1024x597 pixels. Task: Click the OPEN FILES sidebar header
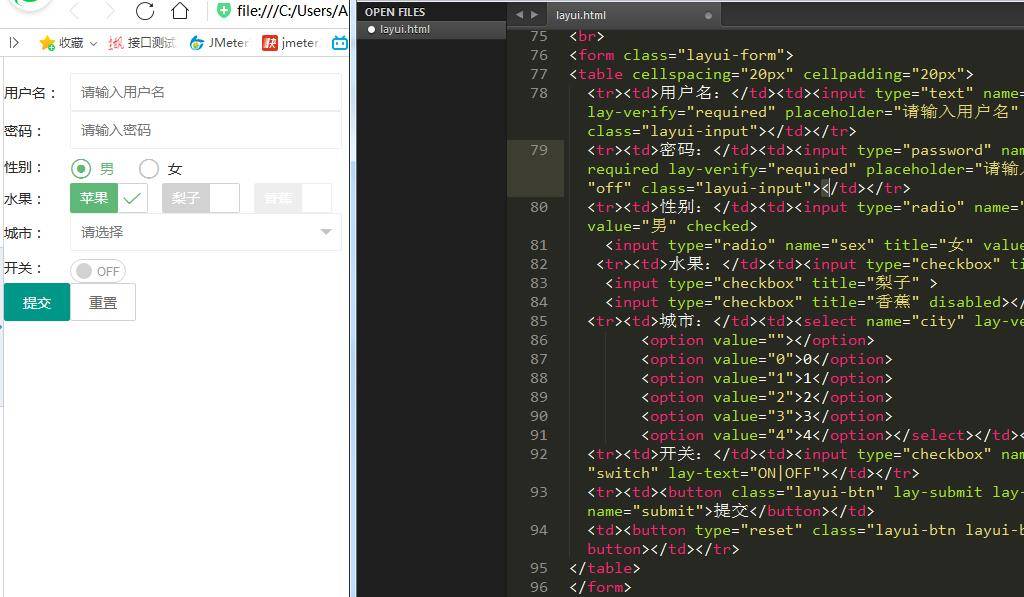(394, 12)
